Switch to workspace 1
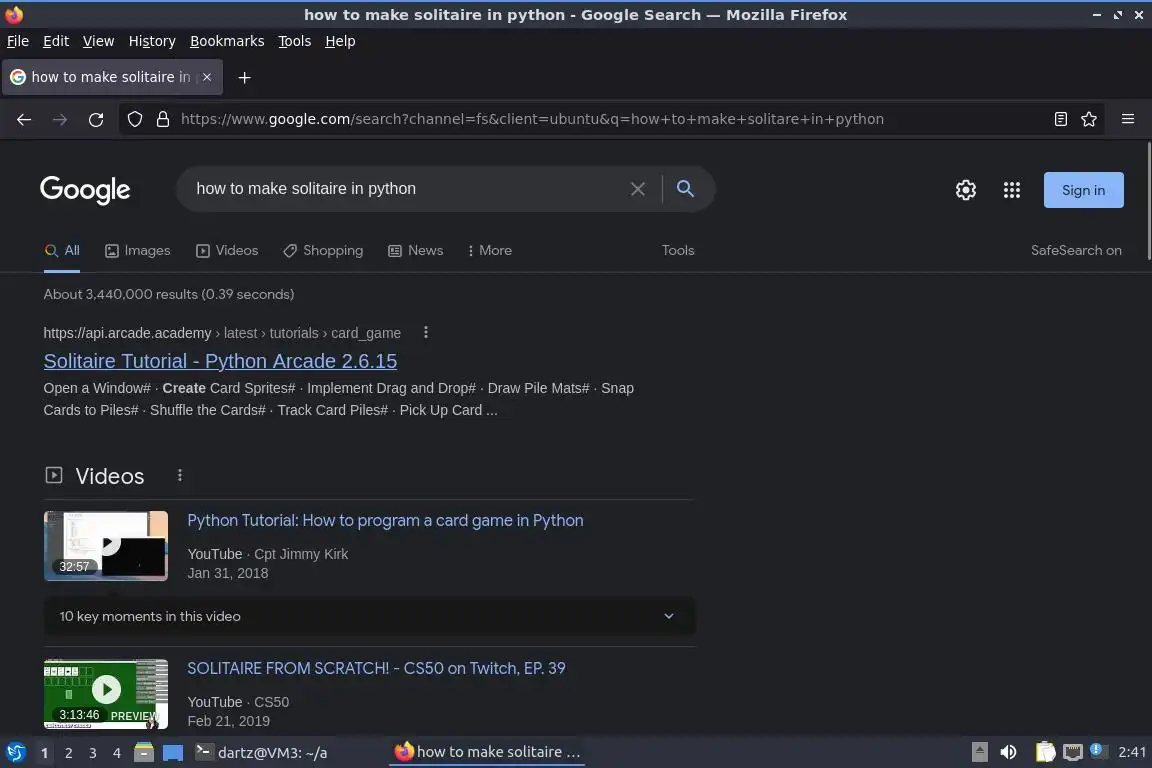 tap(45, 753)
